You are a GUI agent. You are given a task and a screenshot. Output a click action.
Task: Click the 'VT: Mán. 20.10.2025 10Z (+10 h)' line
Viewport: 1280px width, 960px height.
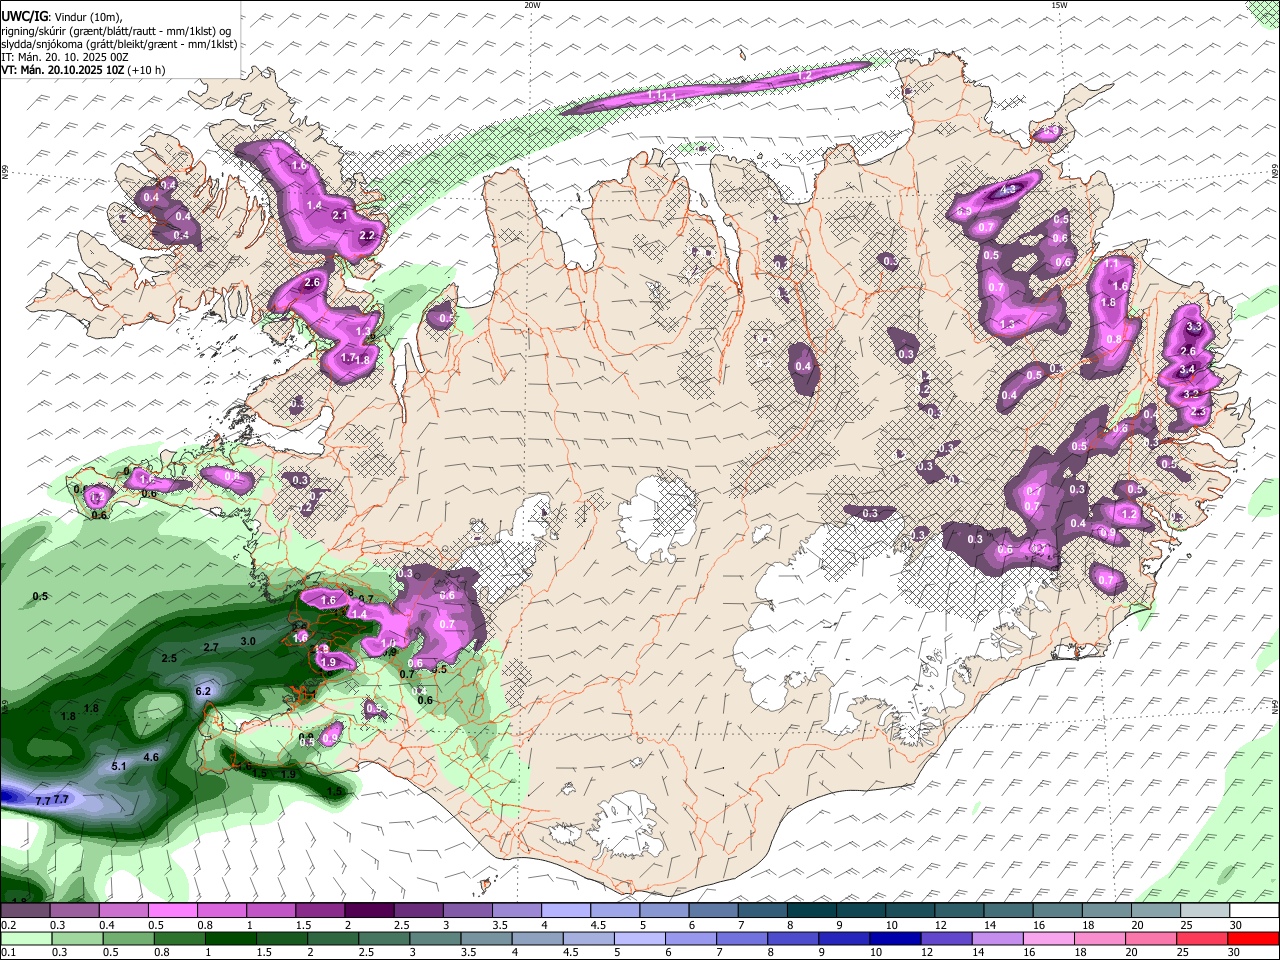click(x=83, y=70)
